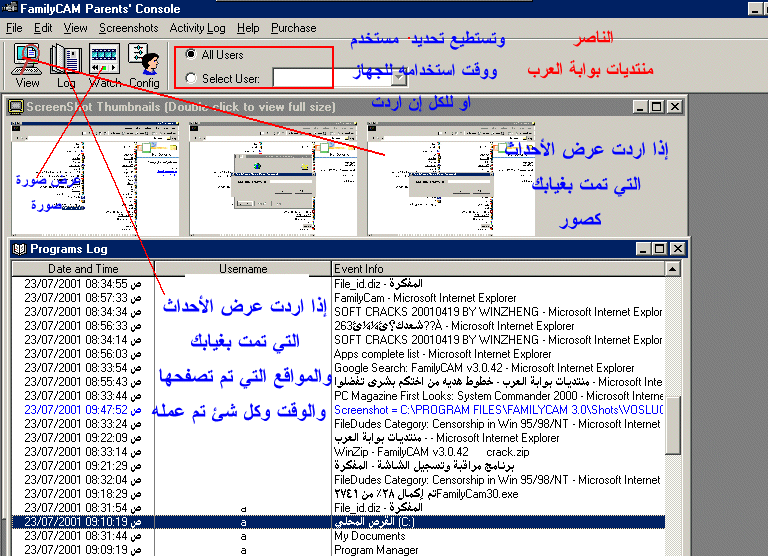The height and width of the screenshot is (556, 768).
Task: Click the 23/07/2001 09:21:29 date cell
Action: tap(83, 466)
